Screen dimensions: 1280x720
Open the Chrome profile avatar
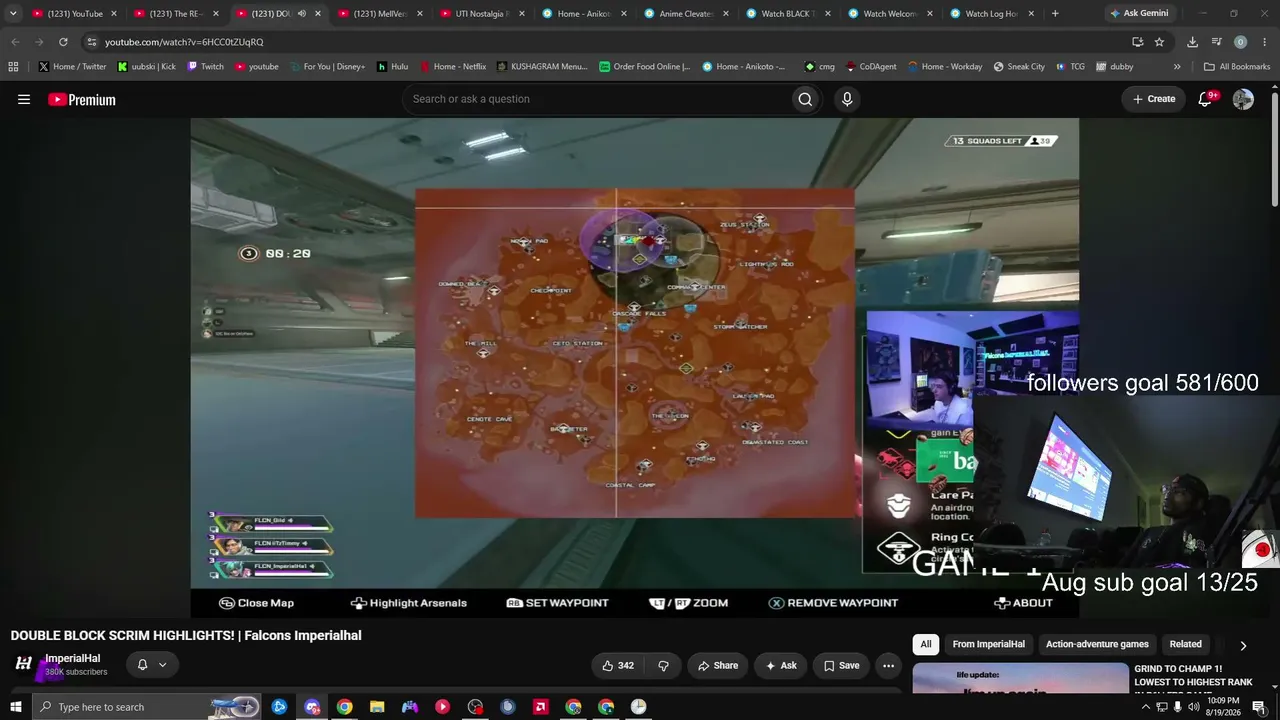(1241, 42)
